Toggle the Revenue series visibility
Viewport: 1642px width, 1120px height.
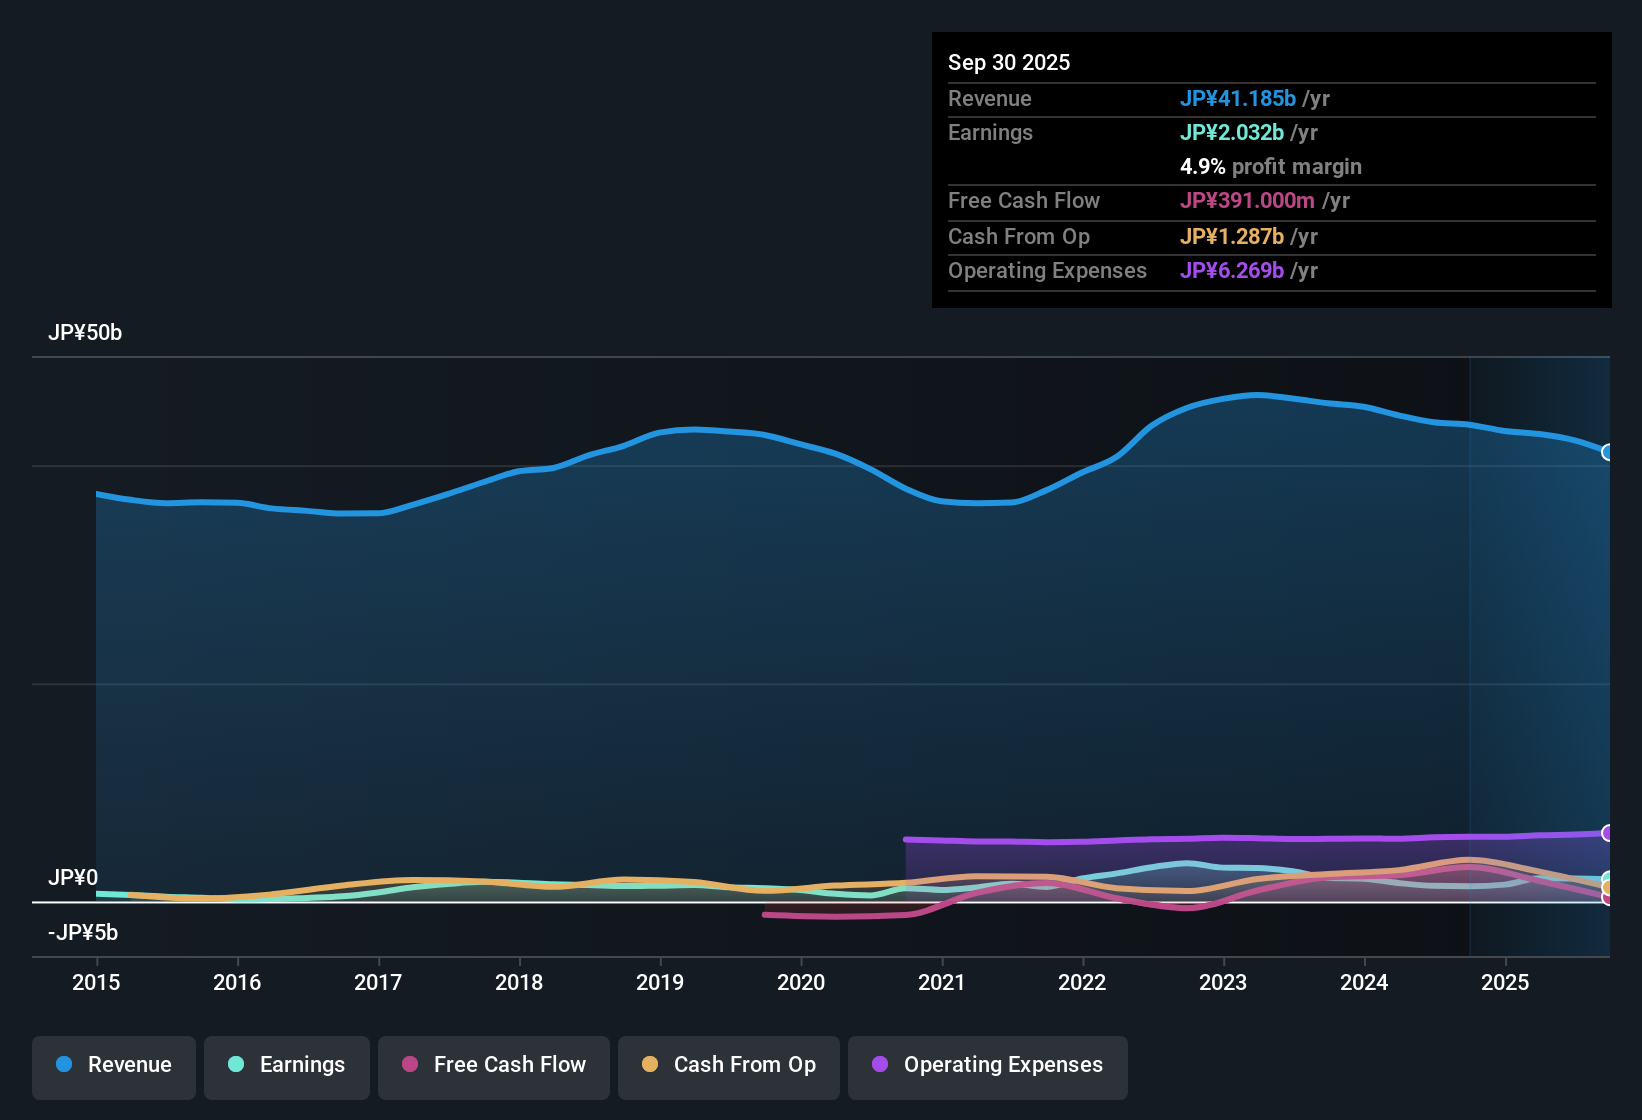113,1065
